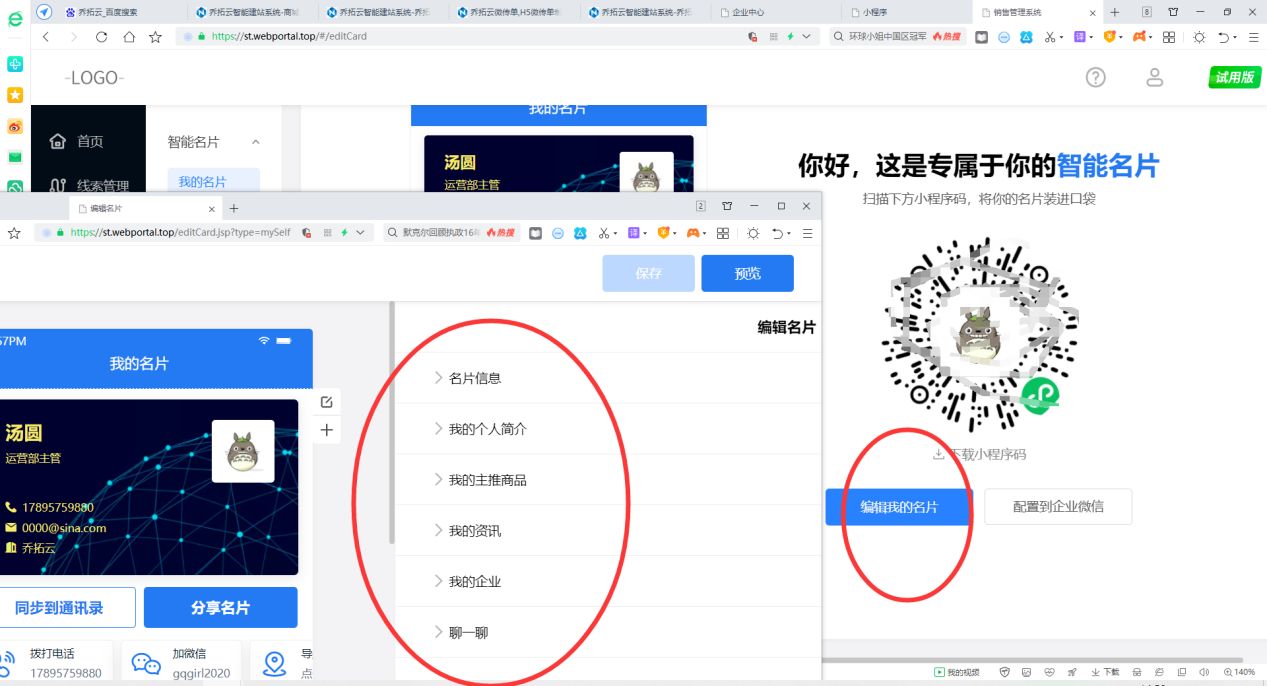1267x686 pixels.
Task: Click the 配置到企业微信 button
Action: point(1058,507)
